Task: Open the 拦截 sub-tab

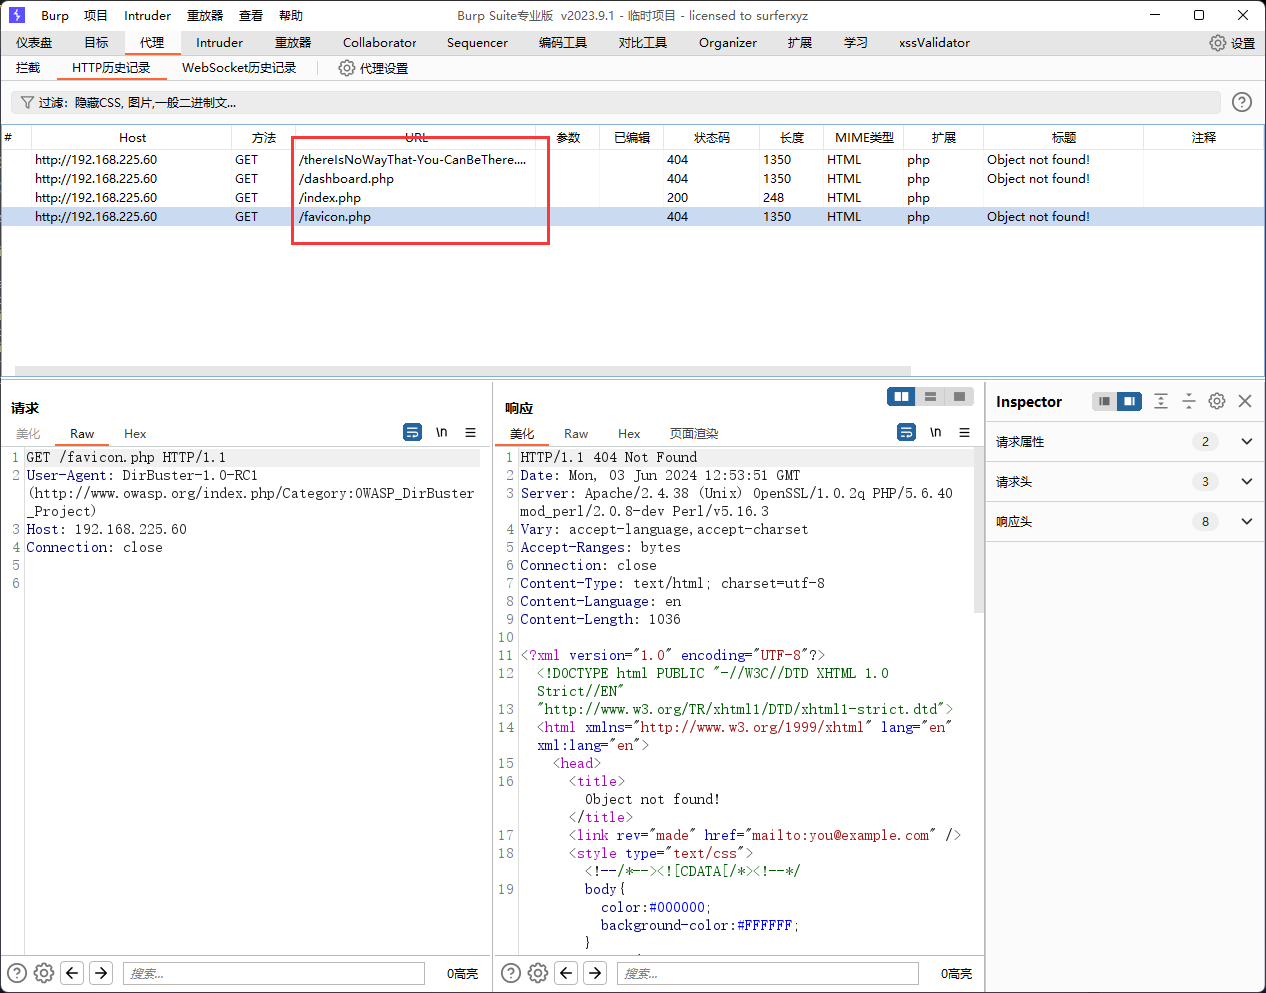Action: [28, 68]
